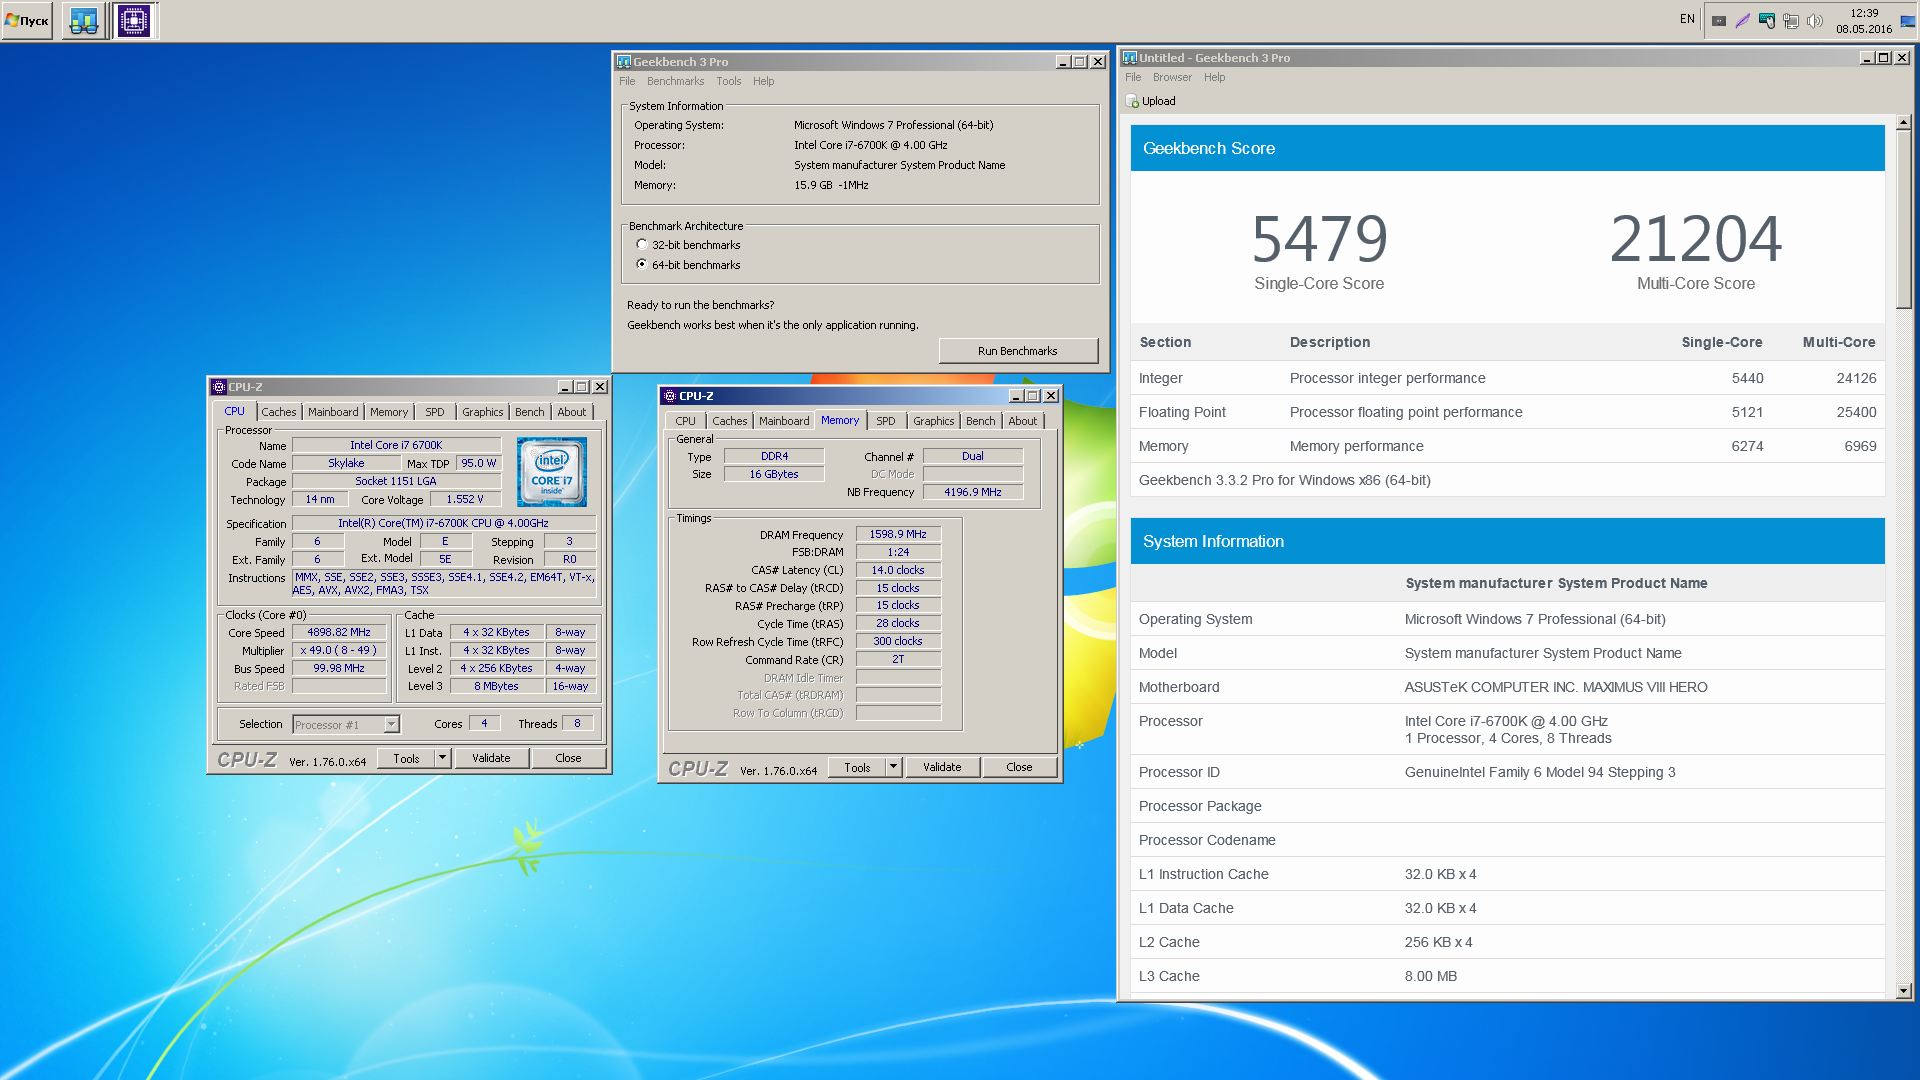Click the Core Speed field 4898.82 MHz
The height and width of the screenshot is (1080, 1920).
339,632
